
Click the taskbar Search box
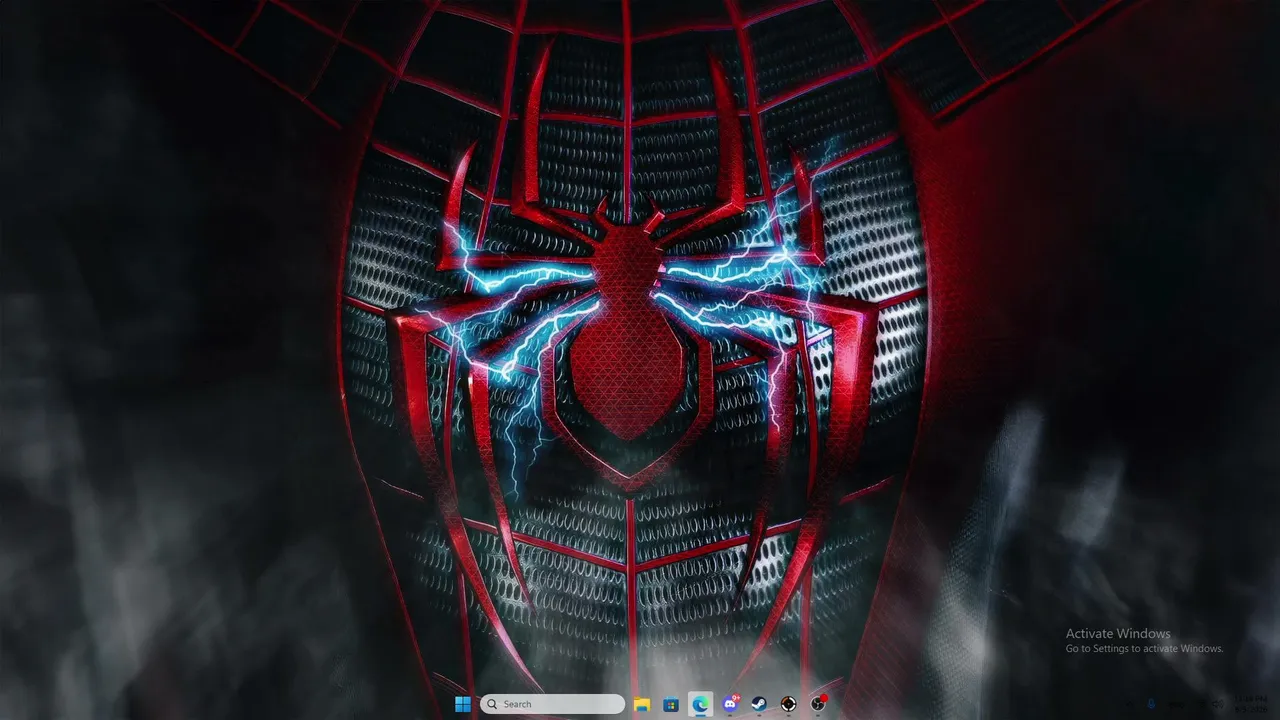[x=552, y=704]
